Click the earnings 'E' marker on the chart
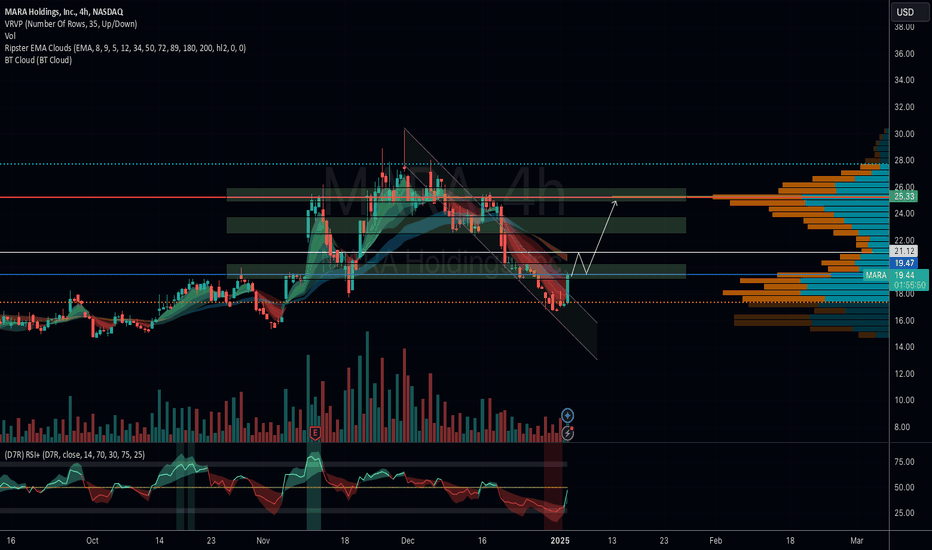Viewport: 932px width, 550px height. [315, 433]
